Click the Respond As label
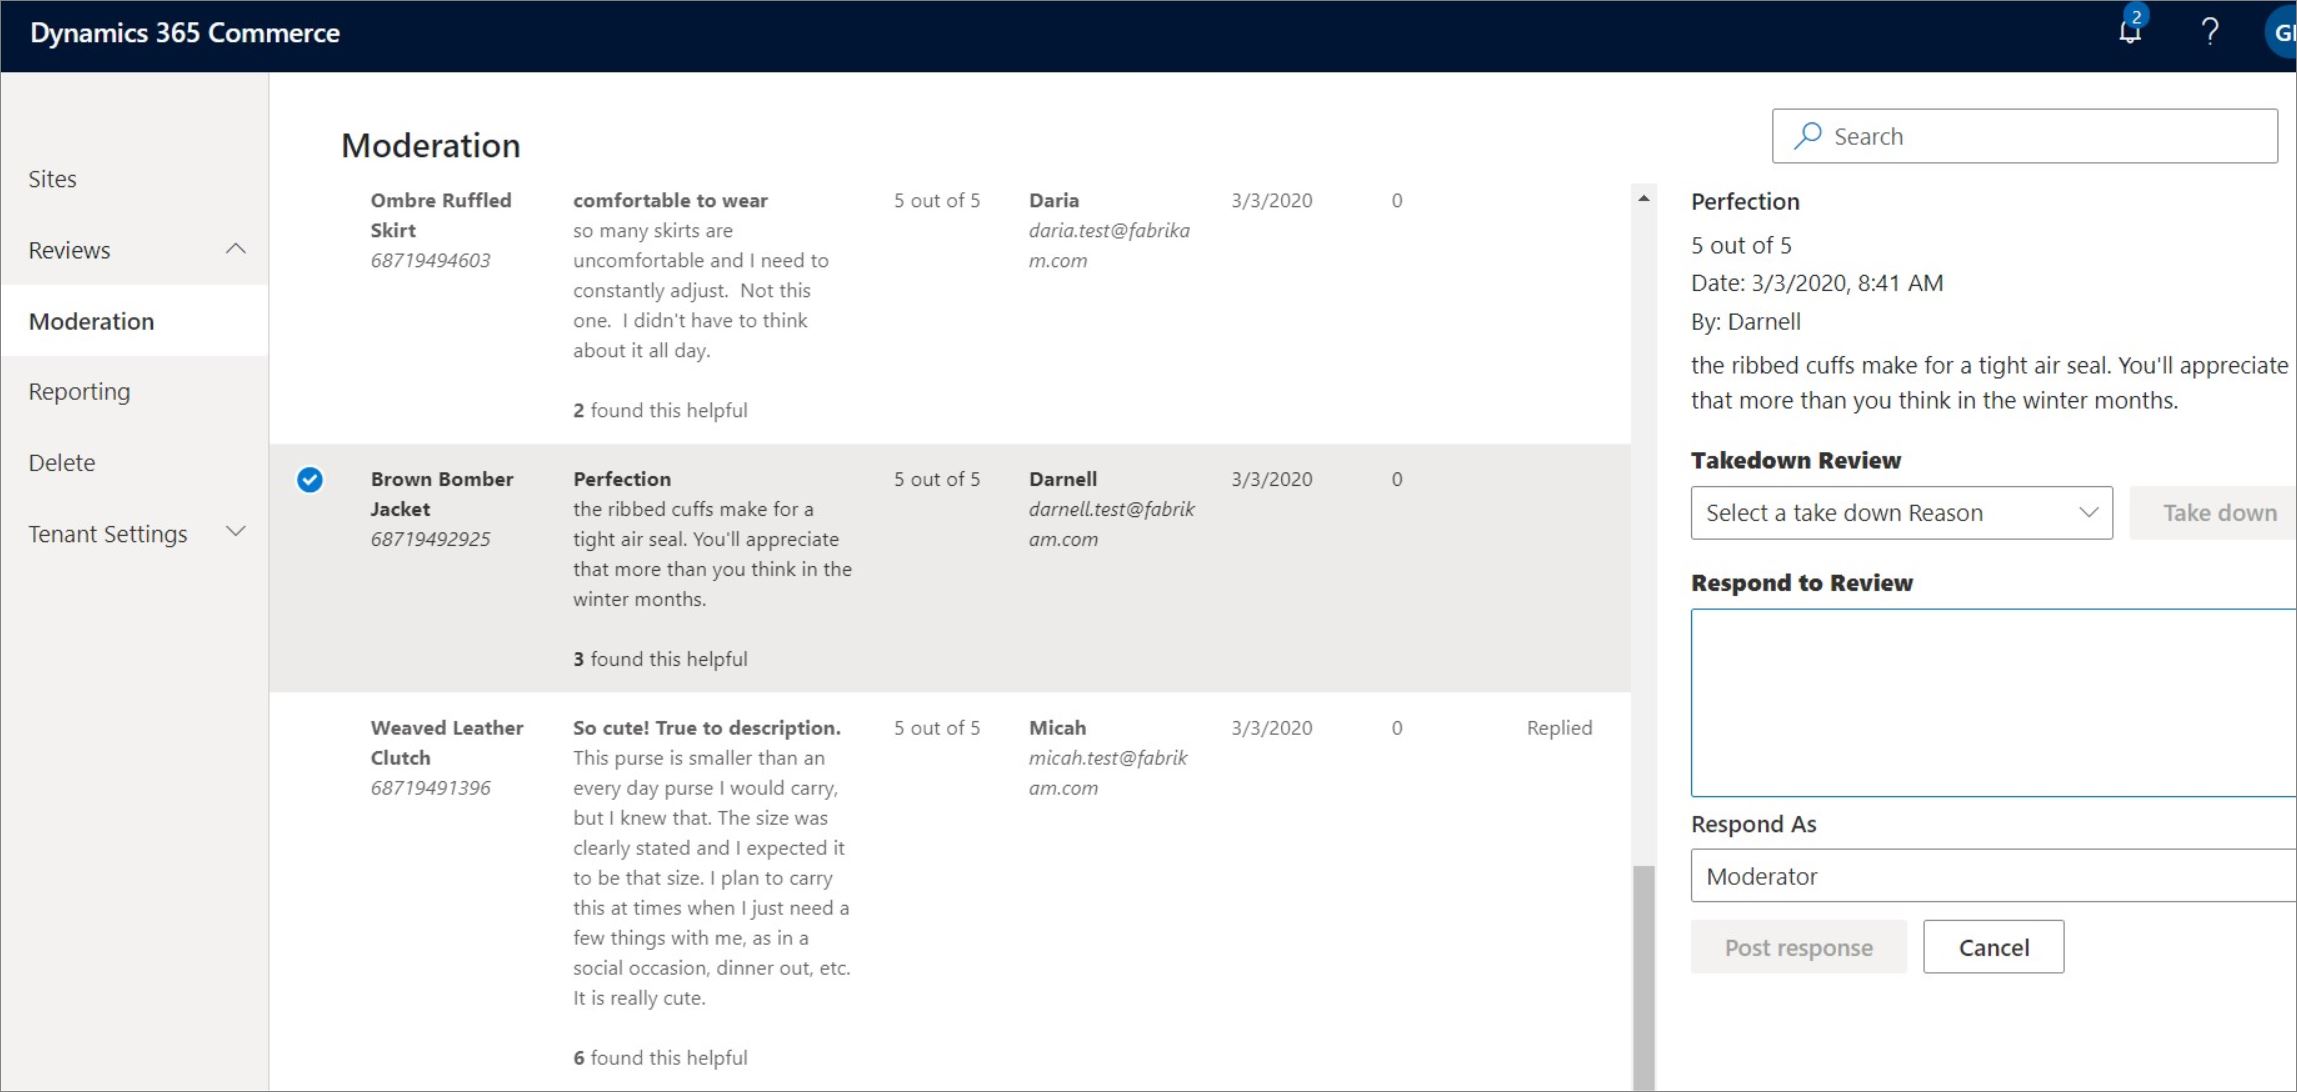The height and width of the screenshot is (1092, 2297). click(1754, 825)
